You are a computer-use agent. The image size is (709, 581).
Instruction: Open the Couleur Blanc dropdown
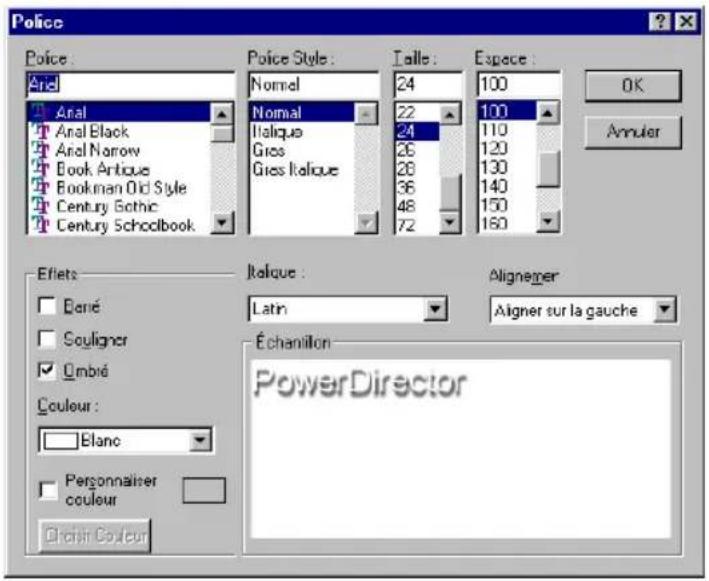point(200,440)
